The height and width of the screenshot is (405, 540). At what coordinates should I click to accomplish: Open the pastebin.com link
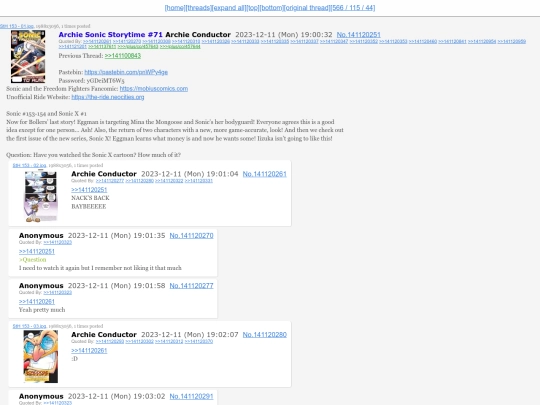point(126,72)
